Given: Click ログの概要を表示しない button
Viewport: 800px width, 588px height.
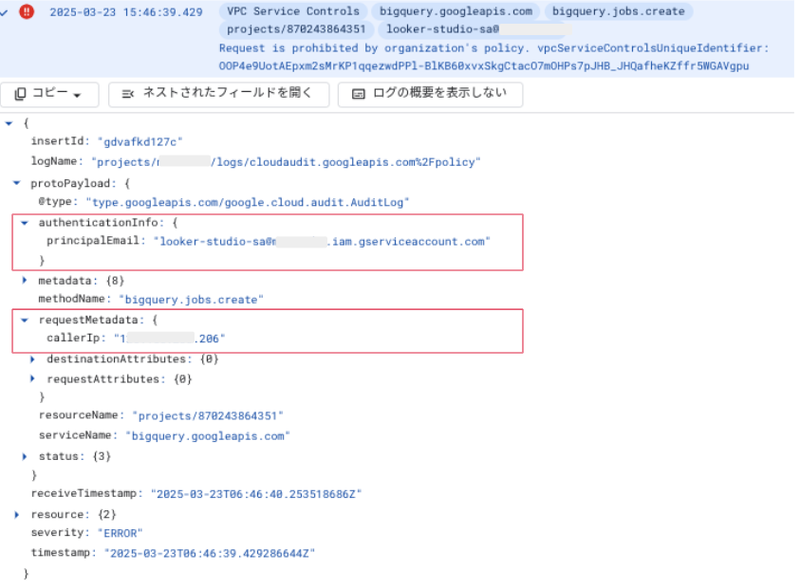Looking at the screenshot, I should click(x=430, y=94).
